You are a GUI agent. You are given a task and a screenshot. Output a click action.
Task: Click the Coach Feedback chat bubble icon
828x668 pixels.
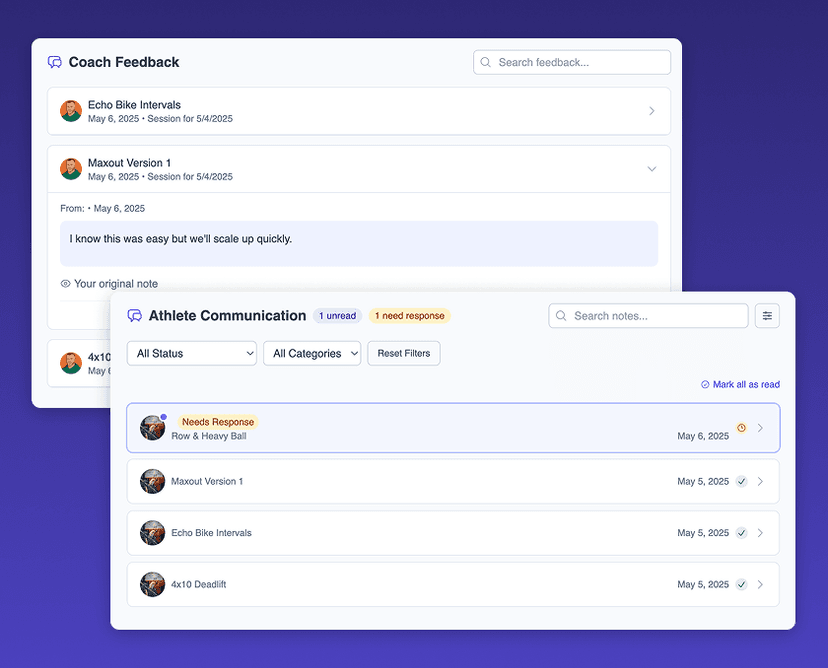tap(54, 62)
